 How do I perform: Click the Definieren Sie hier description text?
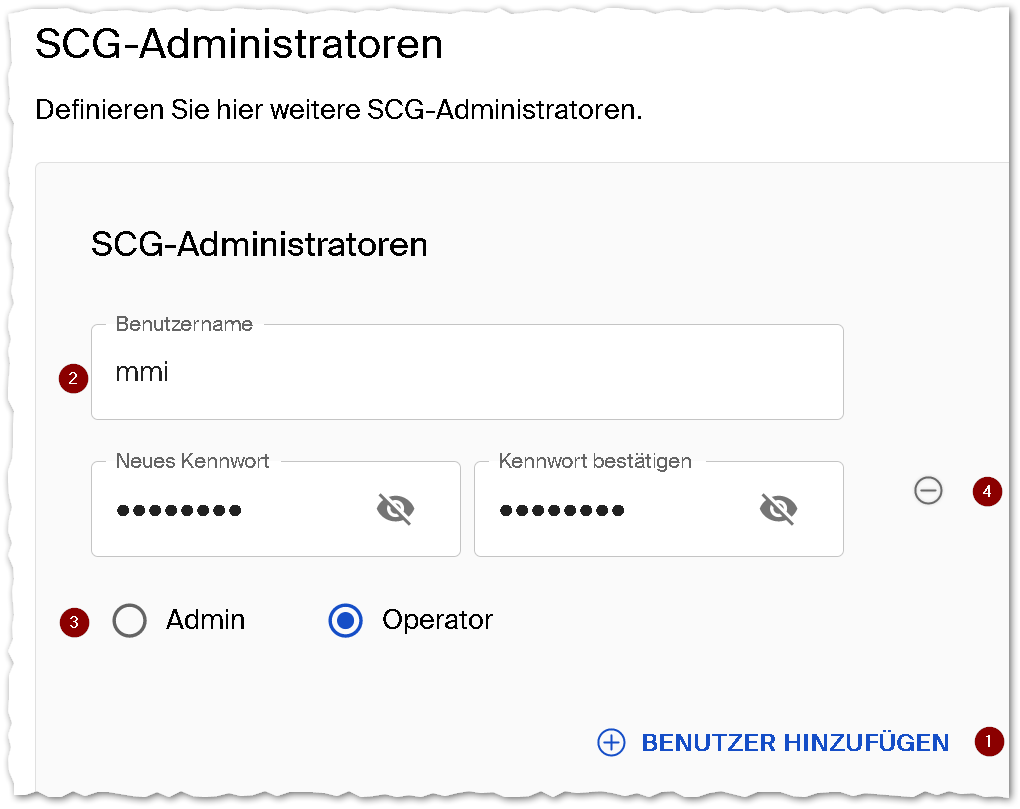tap(338, 109)
